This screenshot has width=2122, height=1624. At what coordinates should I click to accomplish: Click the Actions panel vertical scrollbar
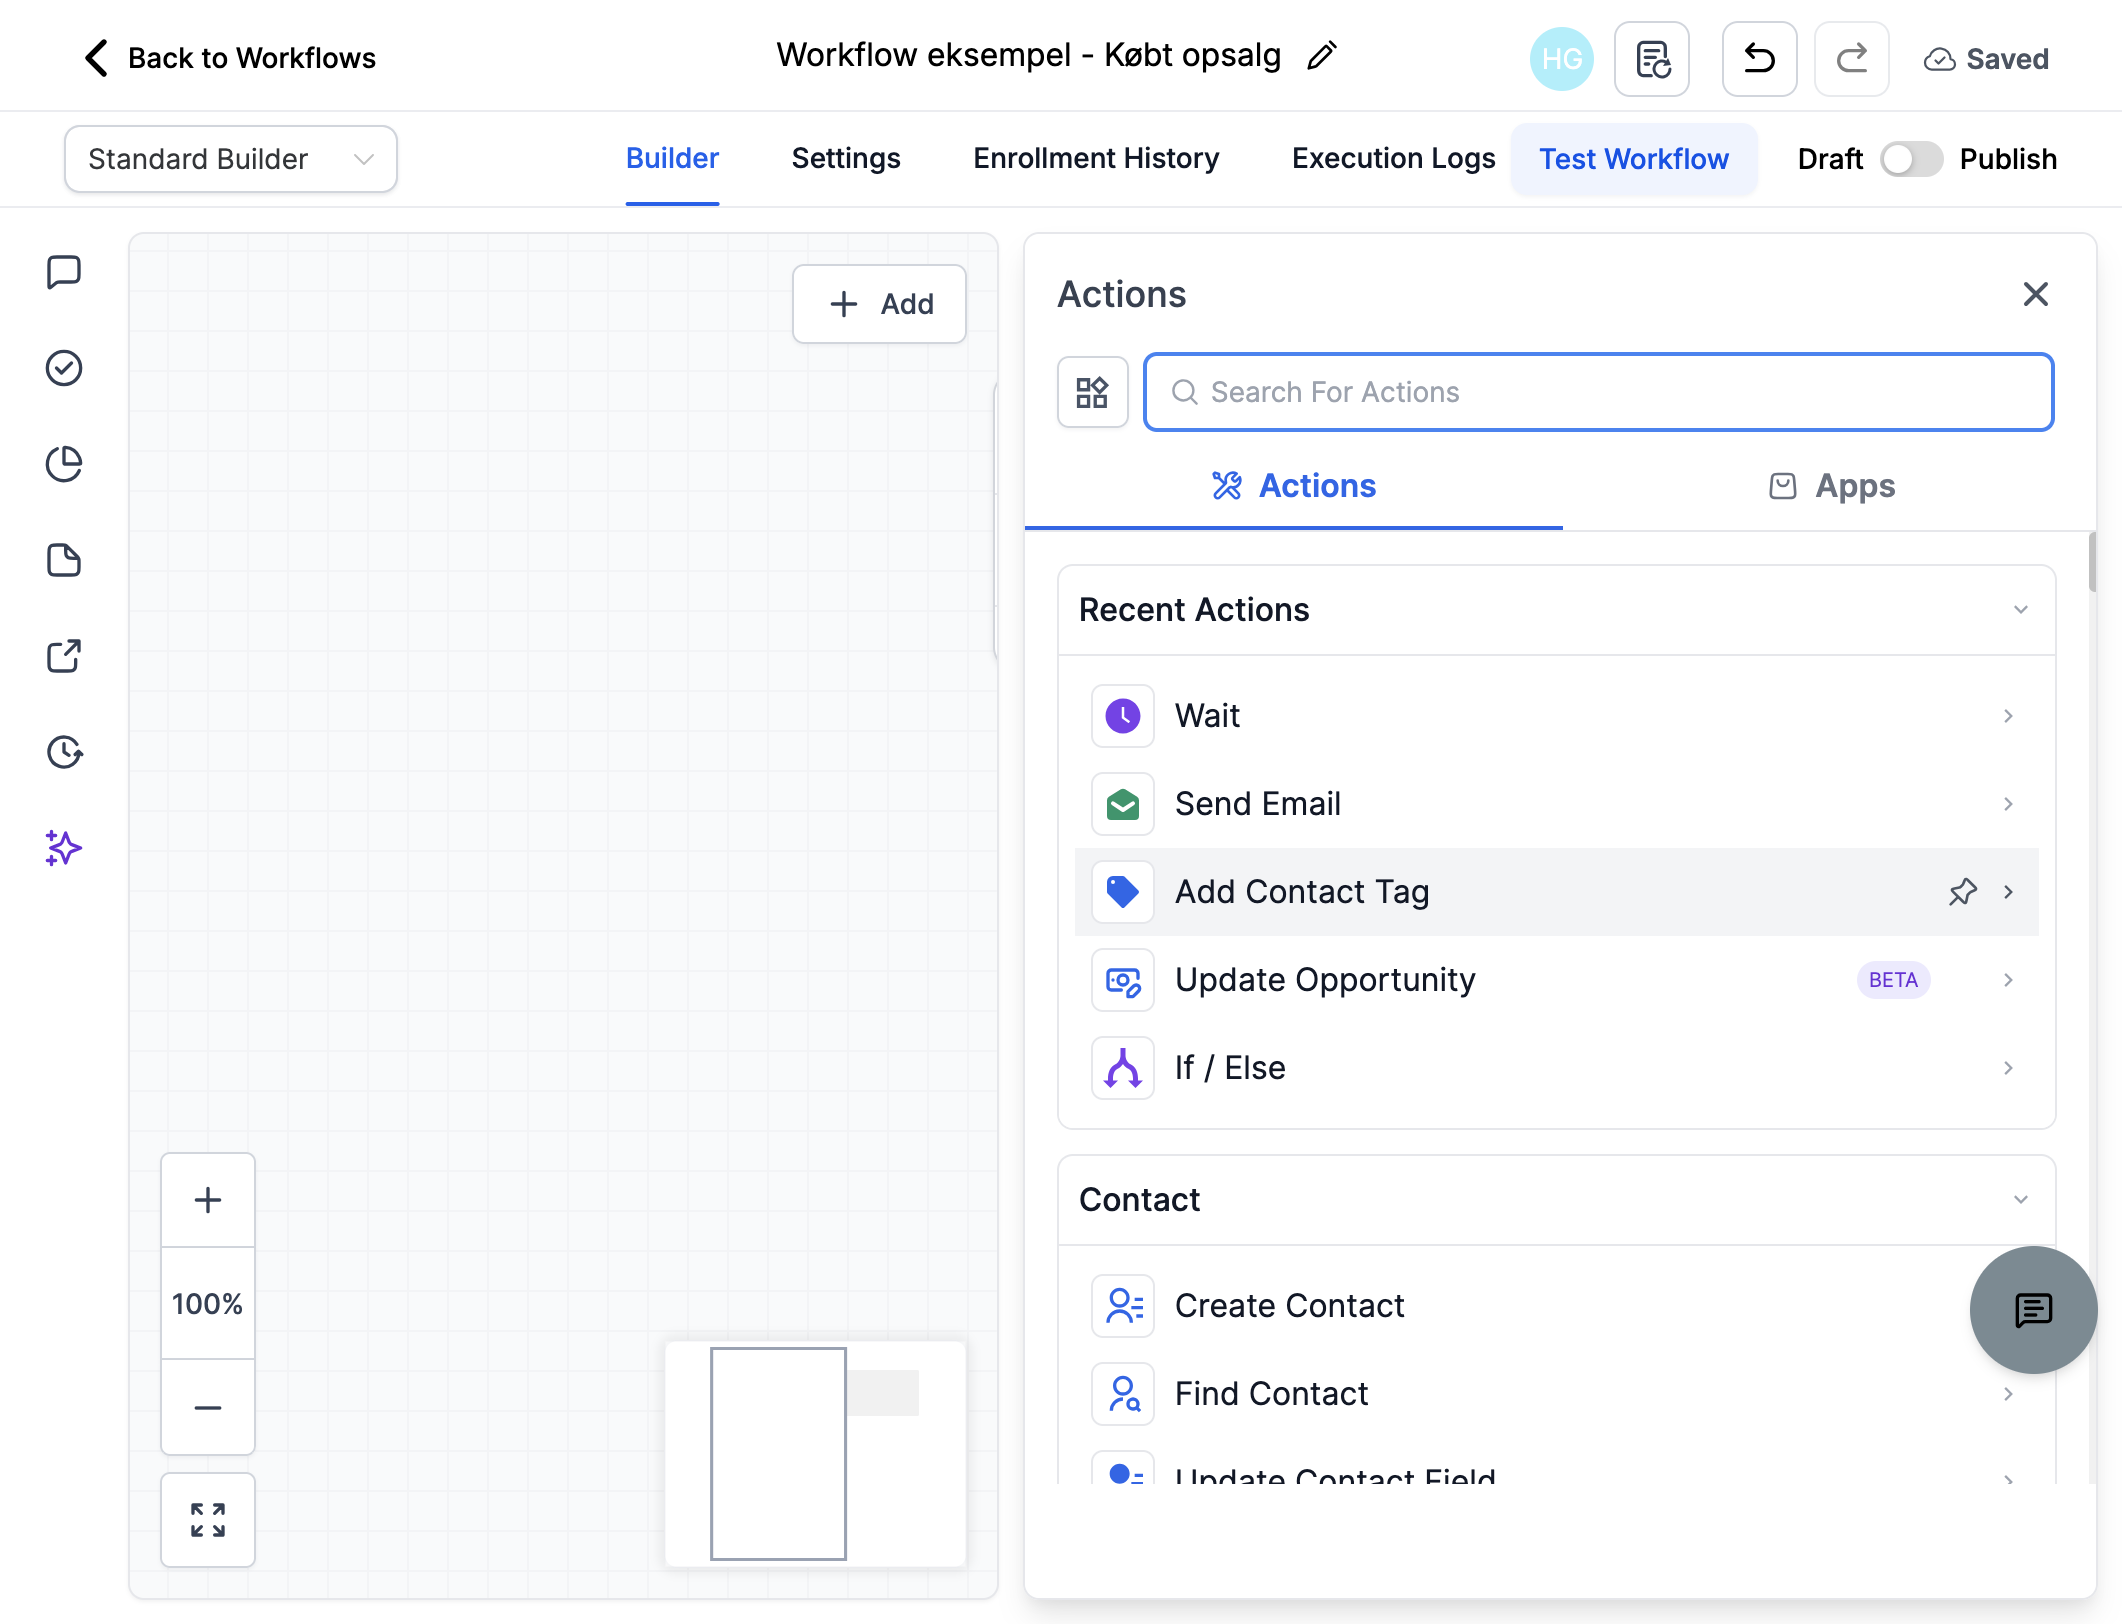click(2091, 563)
